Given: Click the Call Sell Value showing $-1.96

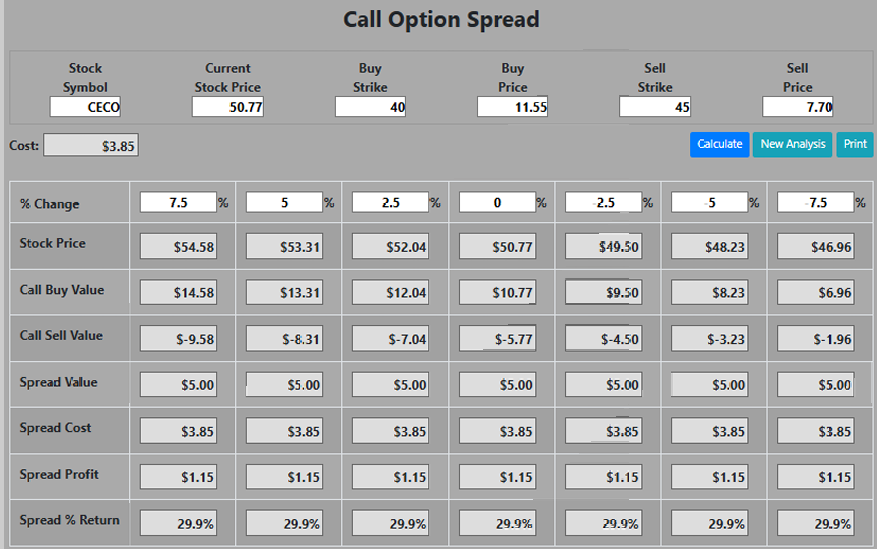Looking at the screenshot, I should point(816,339).
